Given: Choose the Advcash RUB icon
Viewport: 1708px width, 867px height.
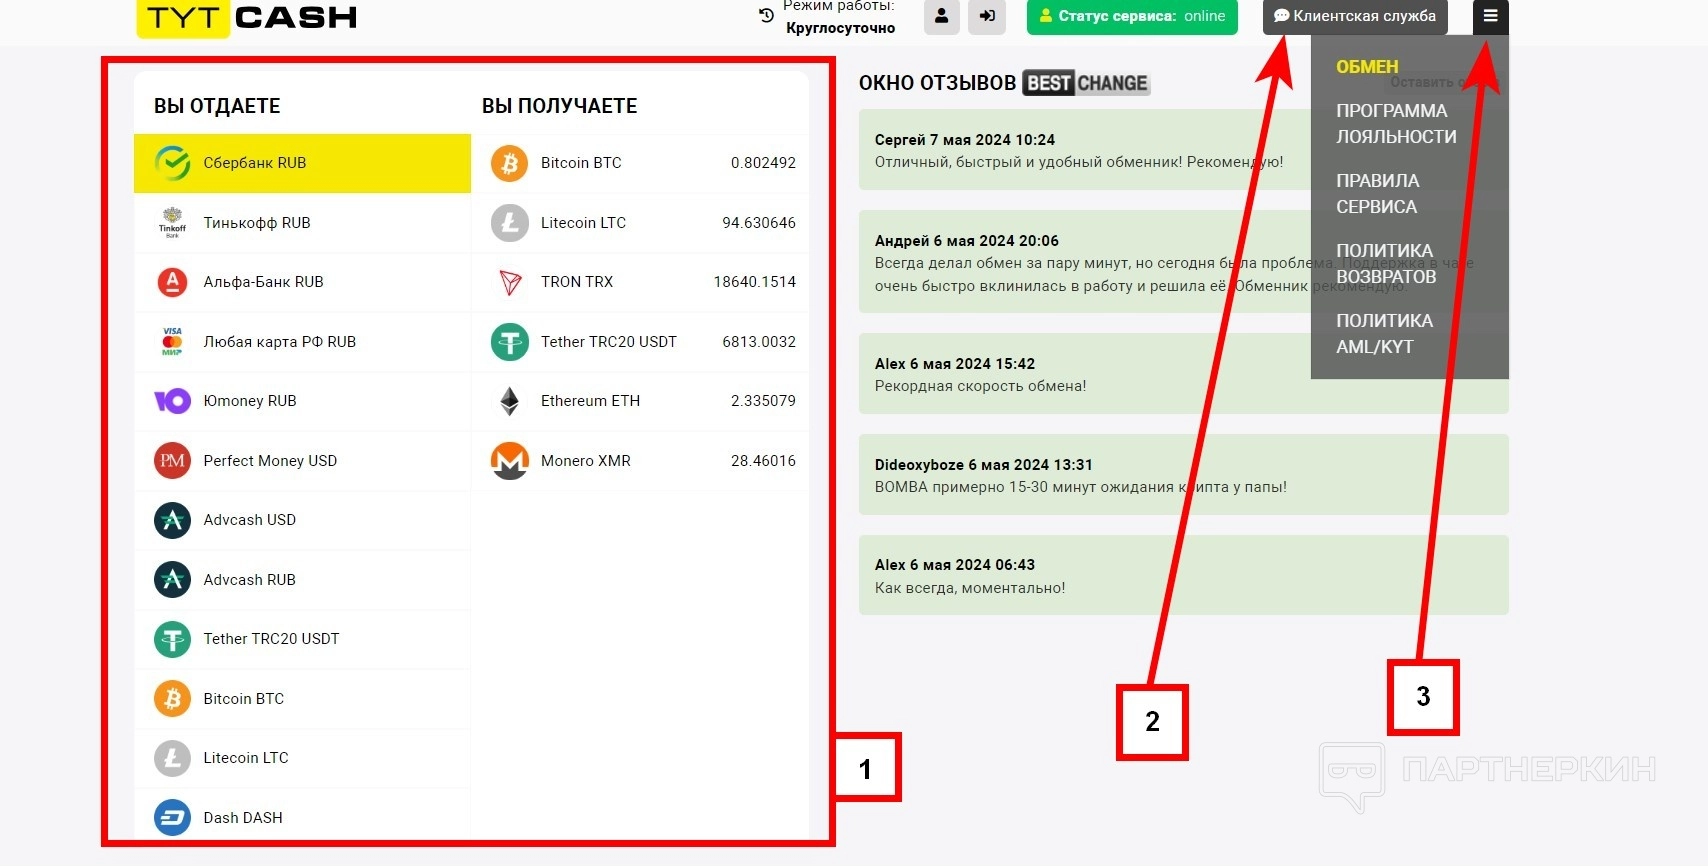Looking at the screenshot, I should tap(172, 579).
